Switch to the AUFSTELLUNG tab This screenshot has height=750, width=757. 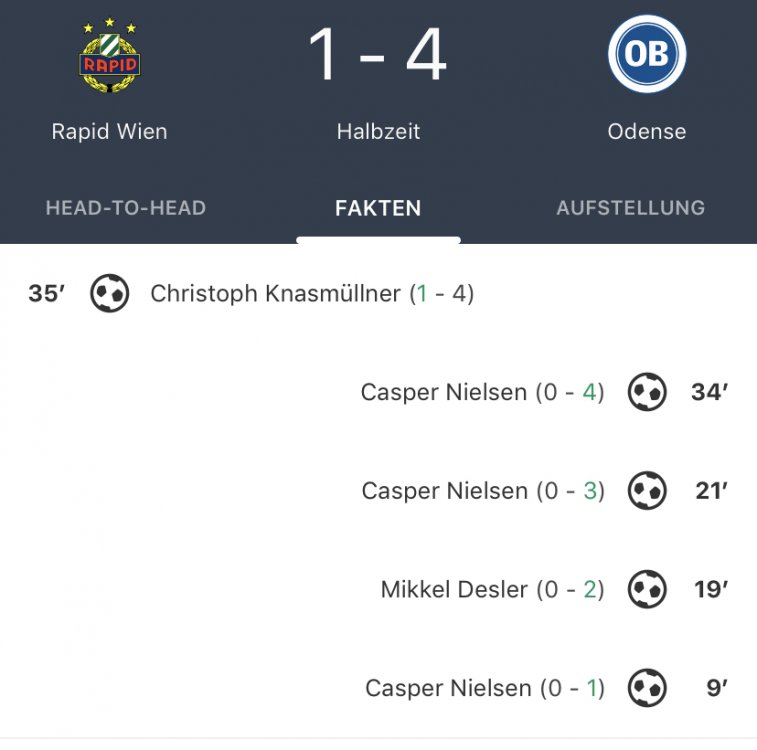[631, 208]
